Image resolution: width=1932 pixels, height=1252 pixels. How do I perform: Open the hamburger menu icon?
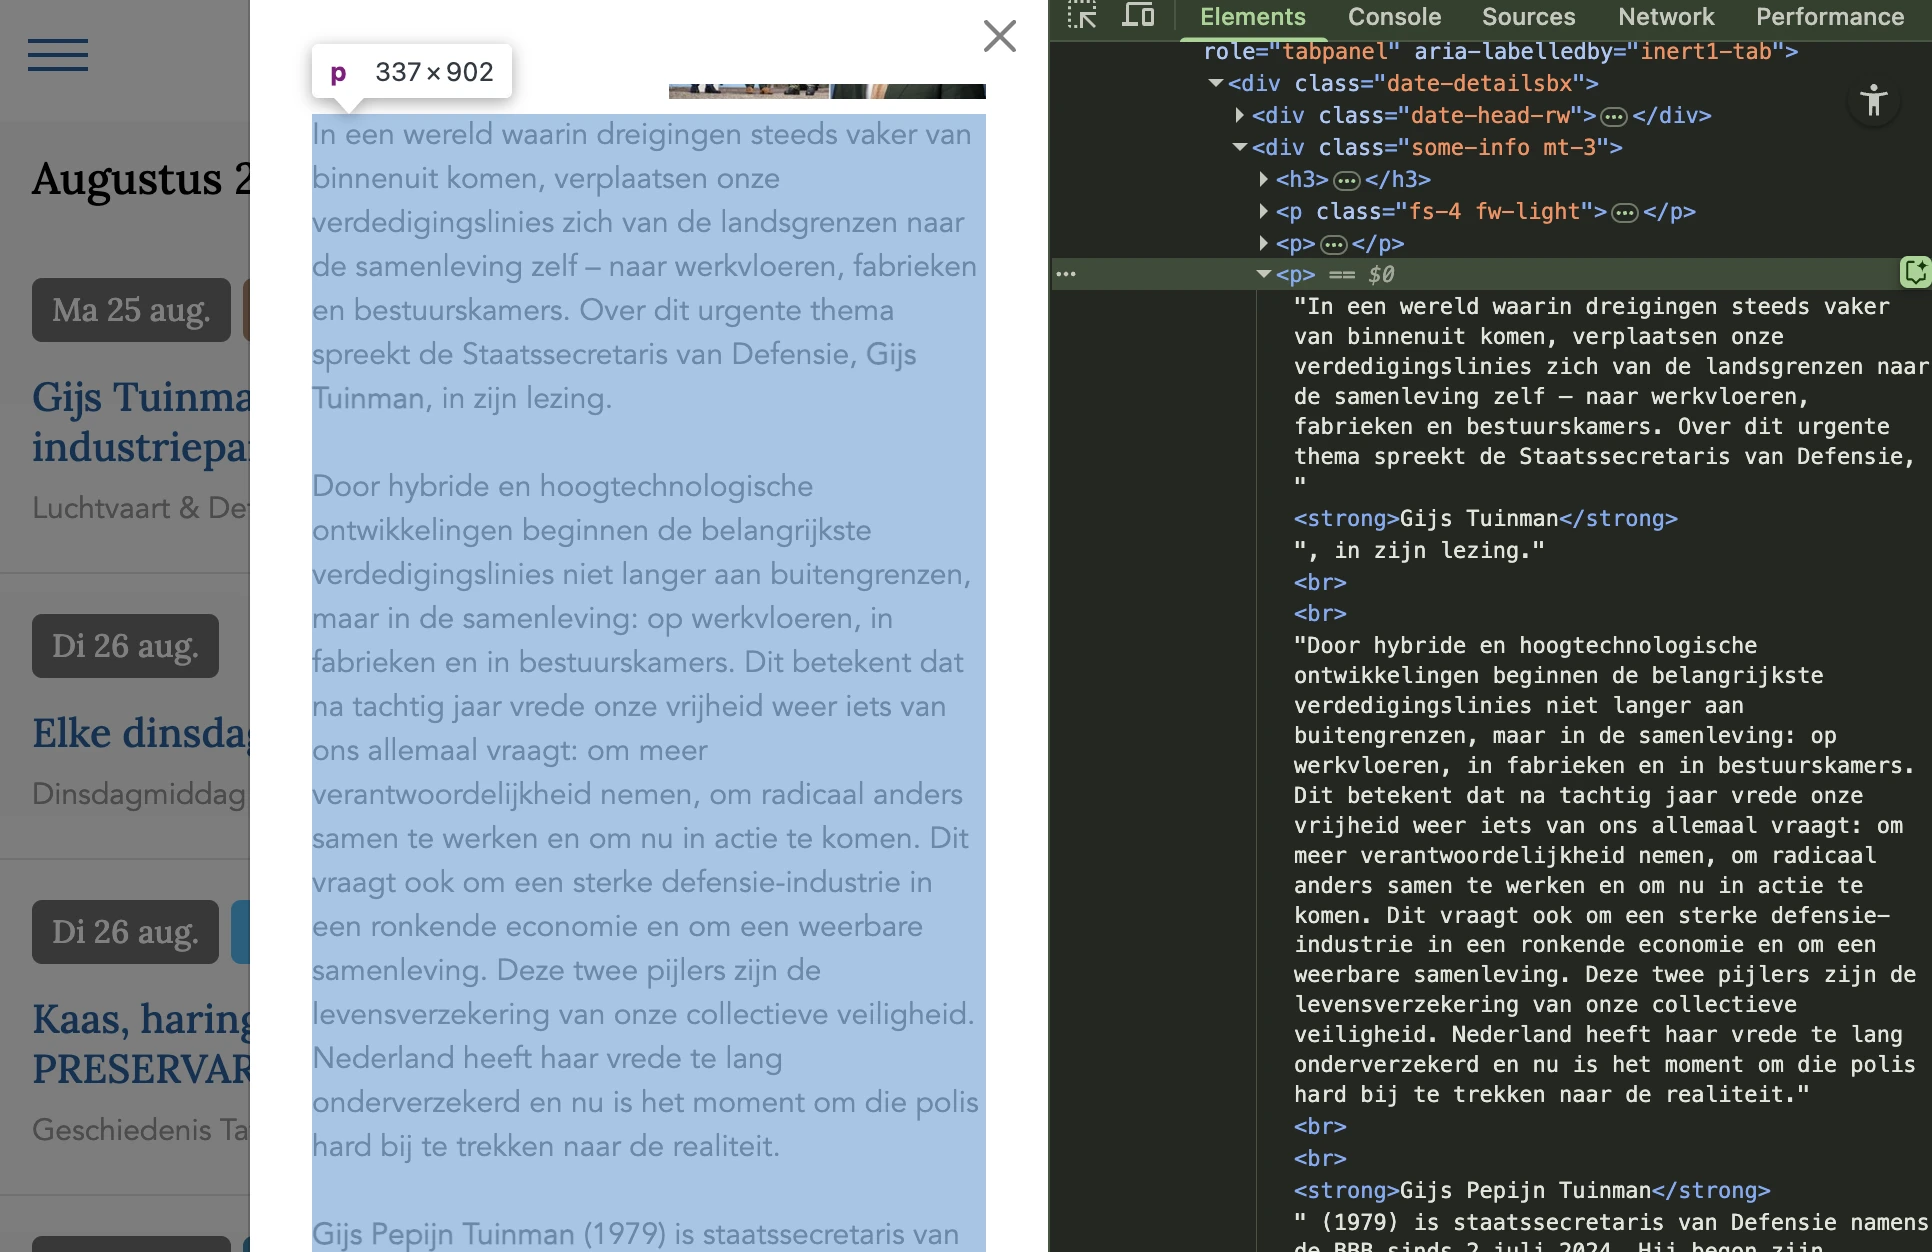tap(58, 55)
